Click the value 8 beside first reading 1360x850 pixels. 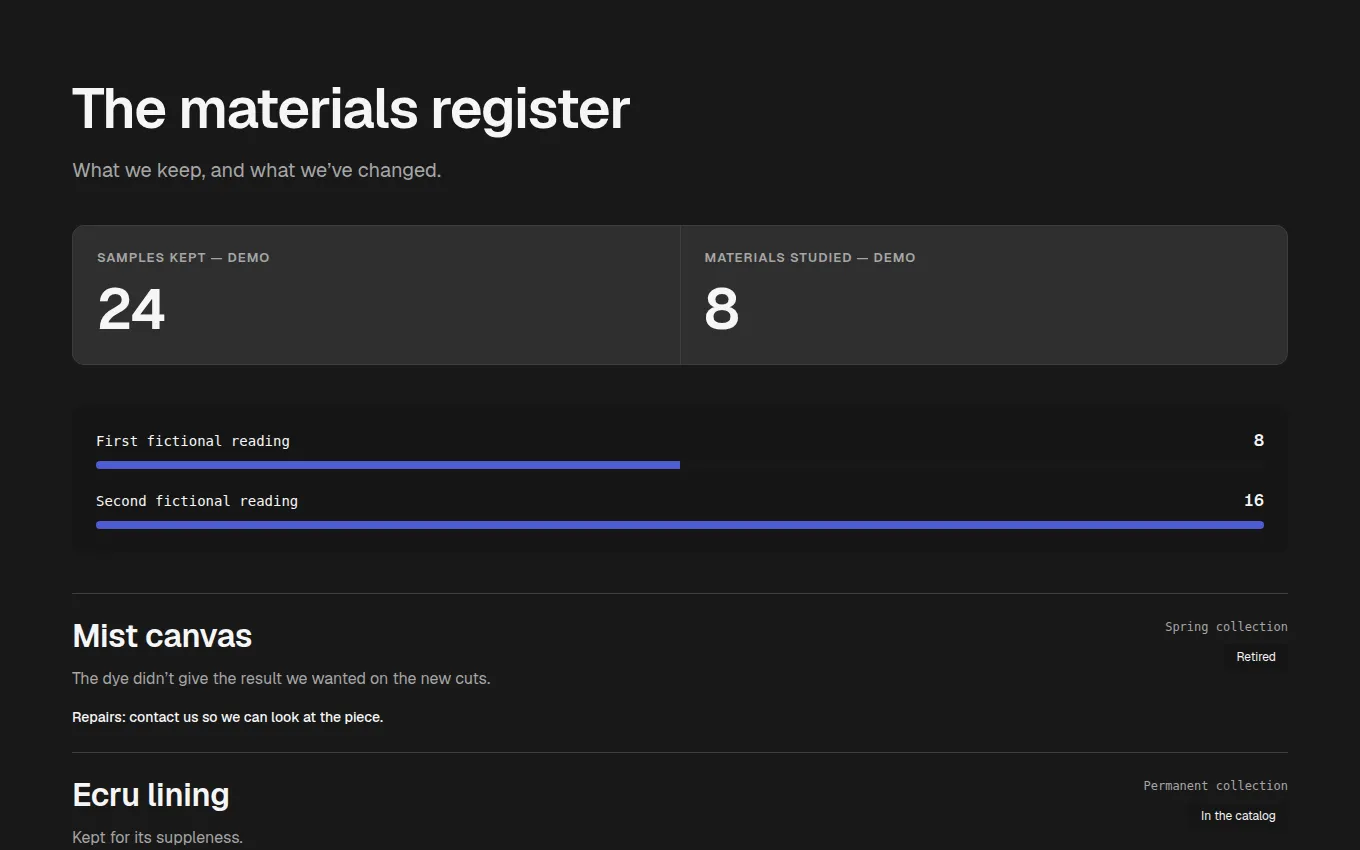click(1259, 440)
